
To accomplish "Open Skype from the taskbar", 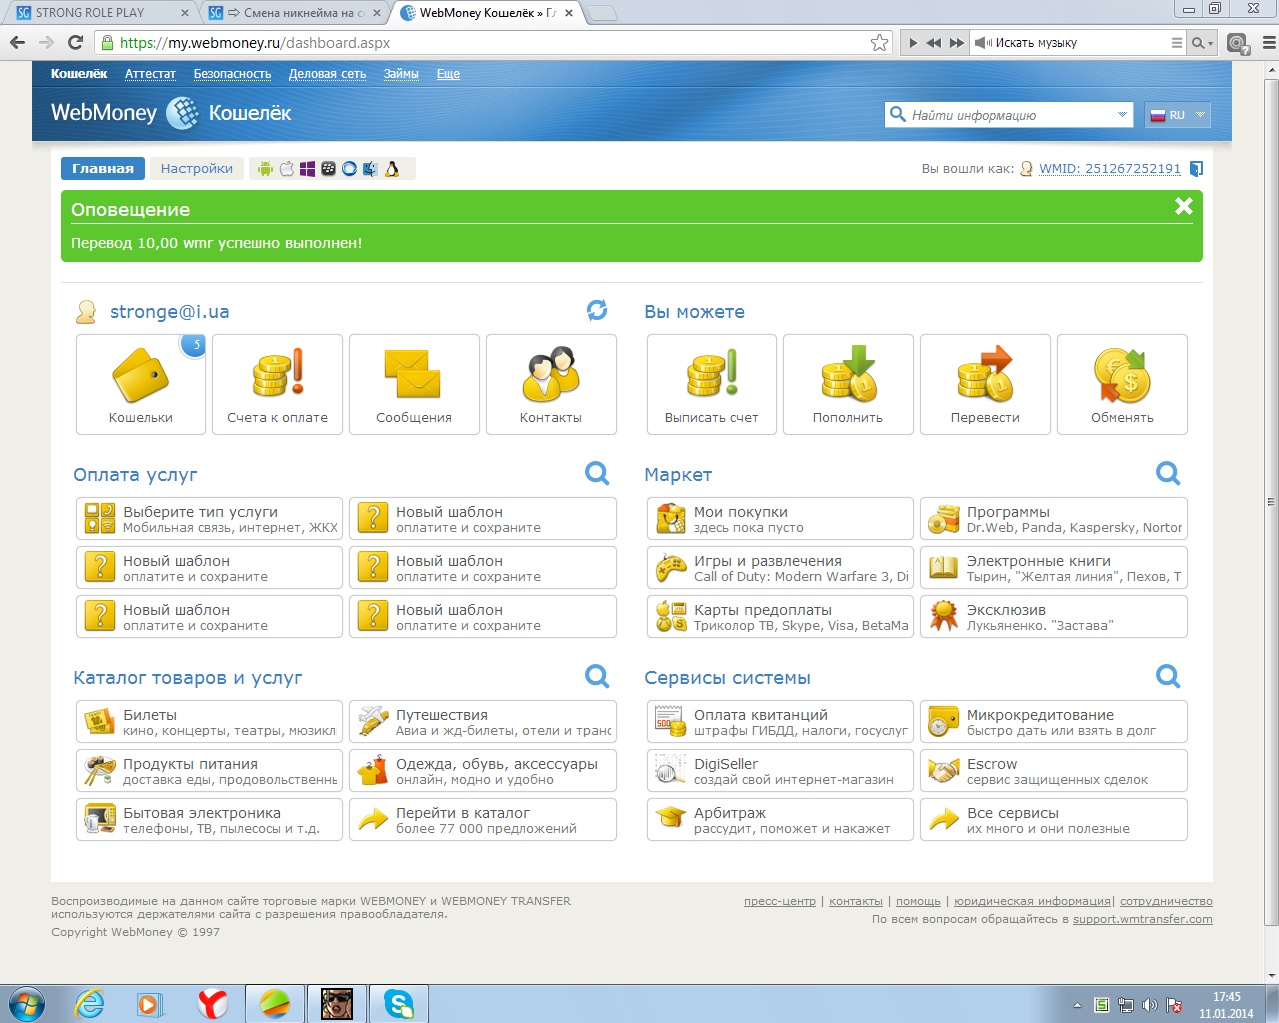I will point(399,1003).
